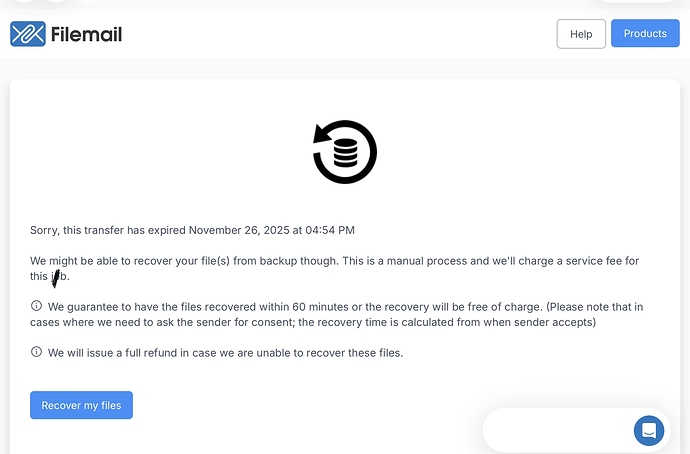Open the live chat widget icon
The height and width of the screenshot is (454, 690).
click(649, 431)
